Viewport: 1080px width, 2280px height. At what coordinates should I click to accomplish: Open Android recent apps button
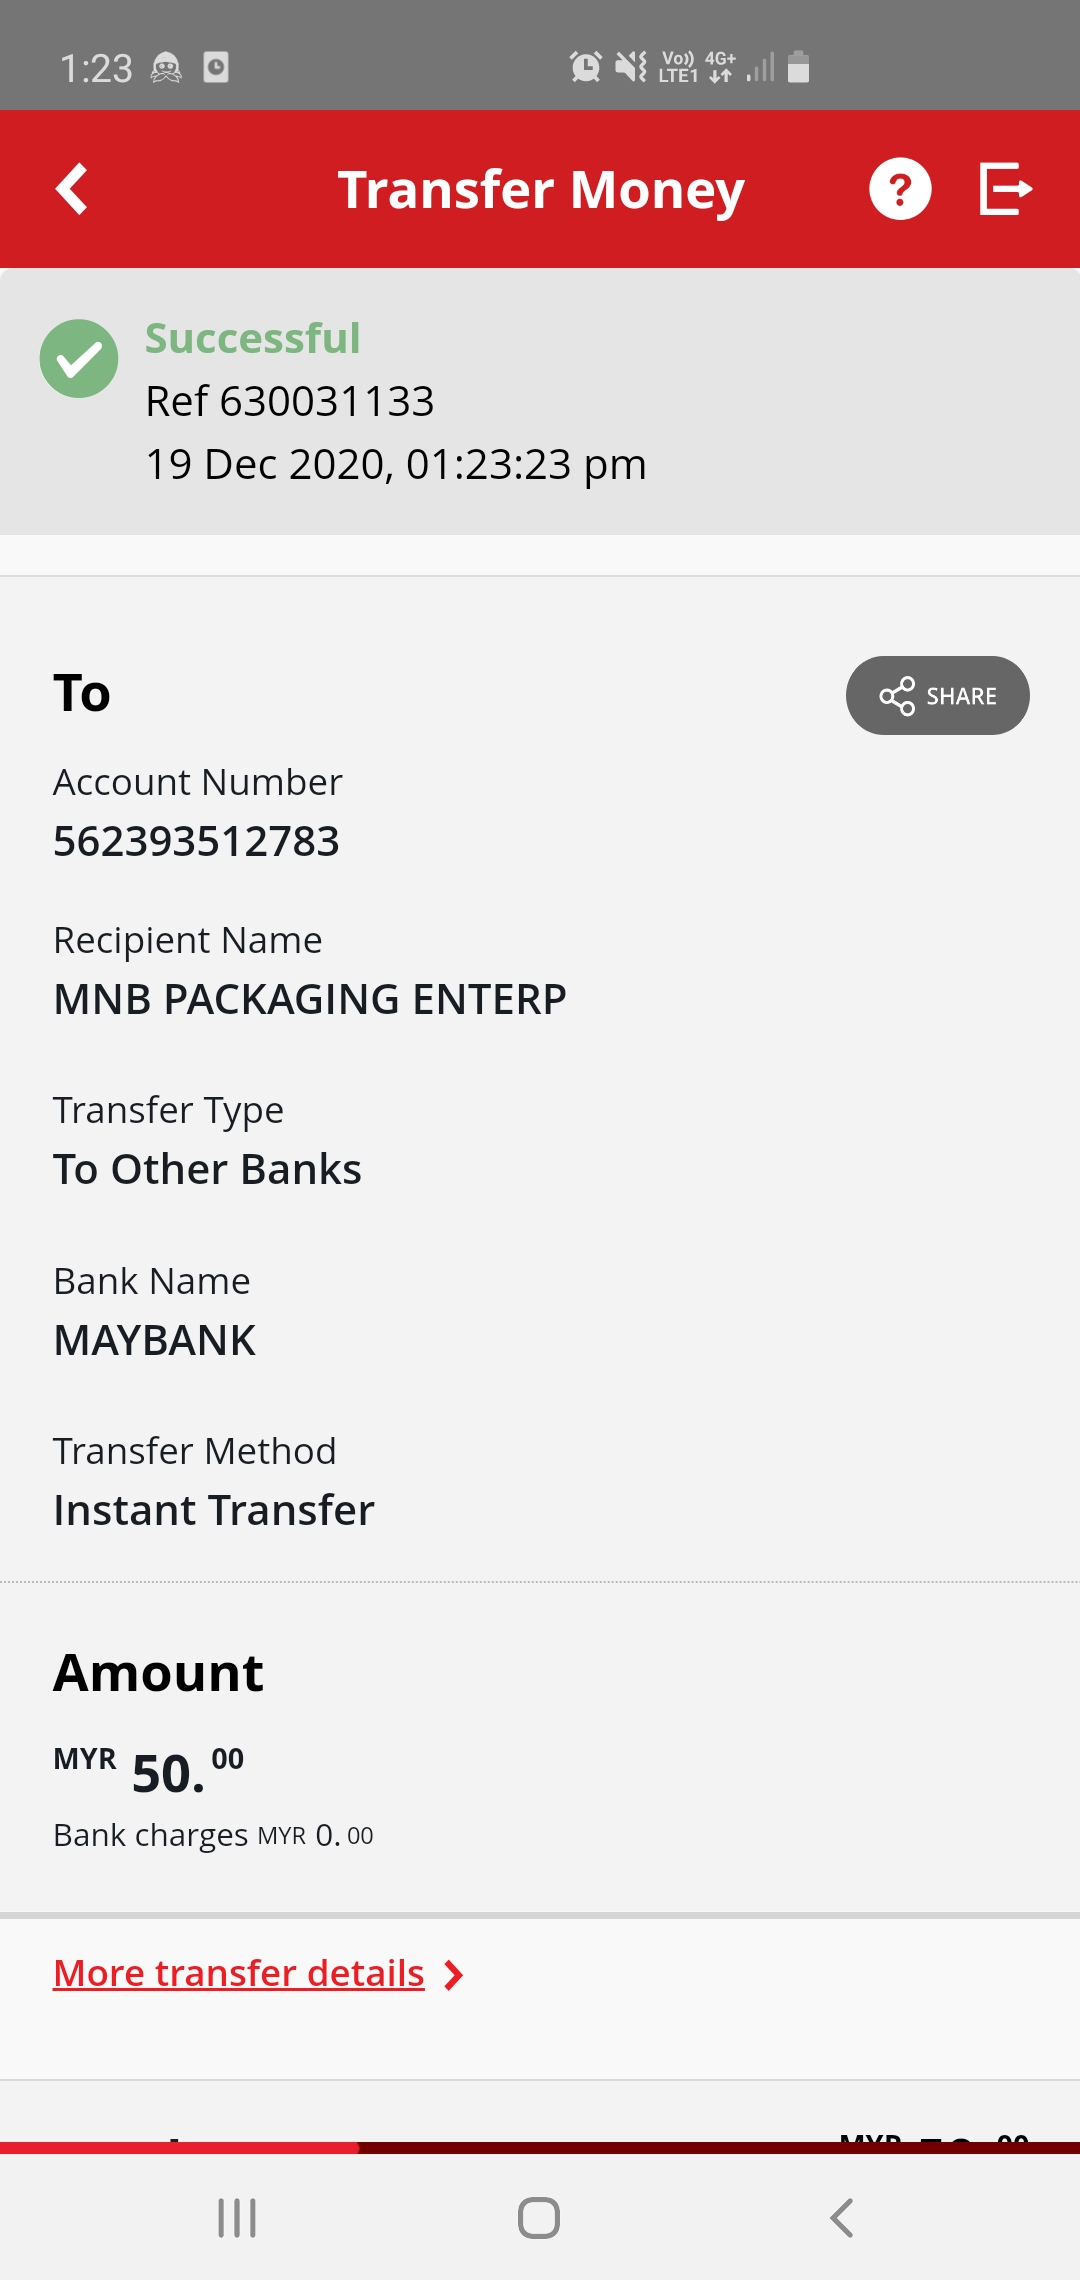click(x=237, y=2218)
